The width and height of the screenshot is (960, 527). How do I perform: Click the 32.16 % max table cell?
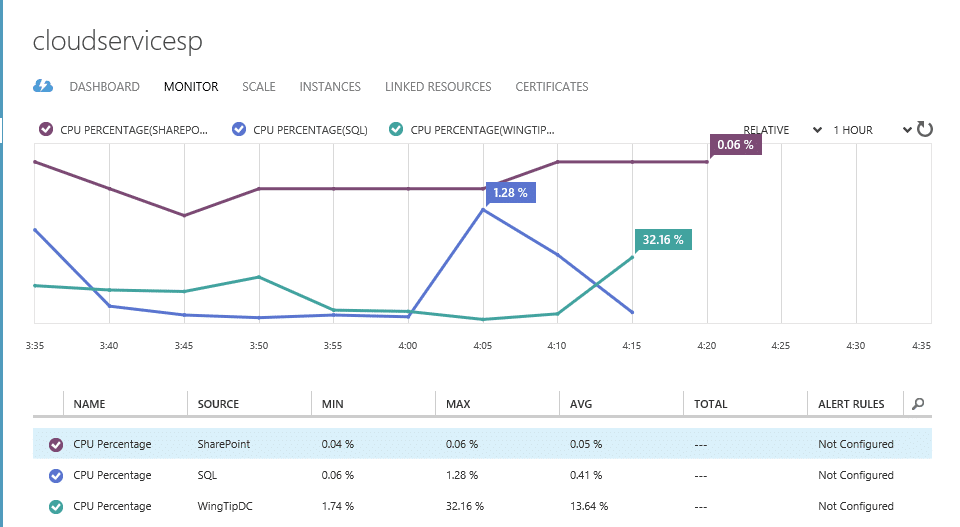[465, 507]
